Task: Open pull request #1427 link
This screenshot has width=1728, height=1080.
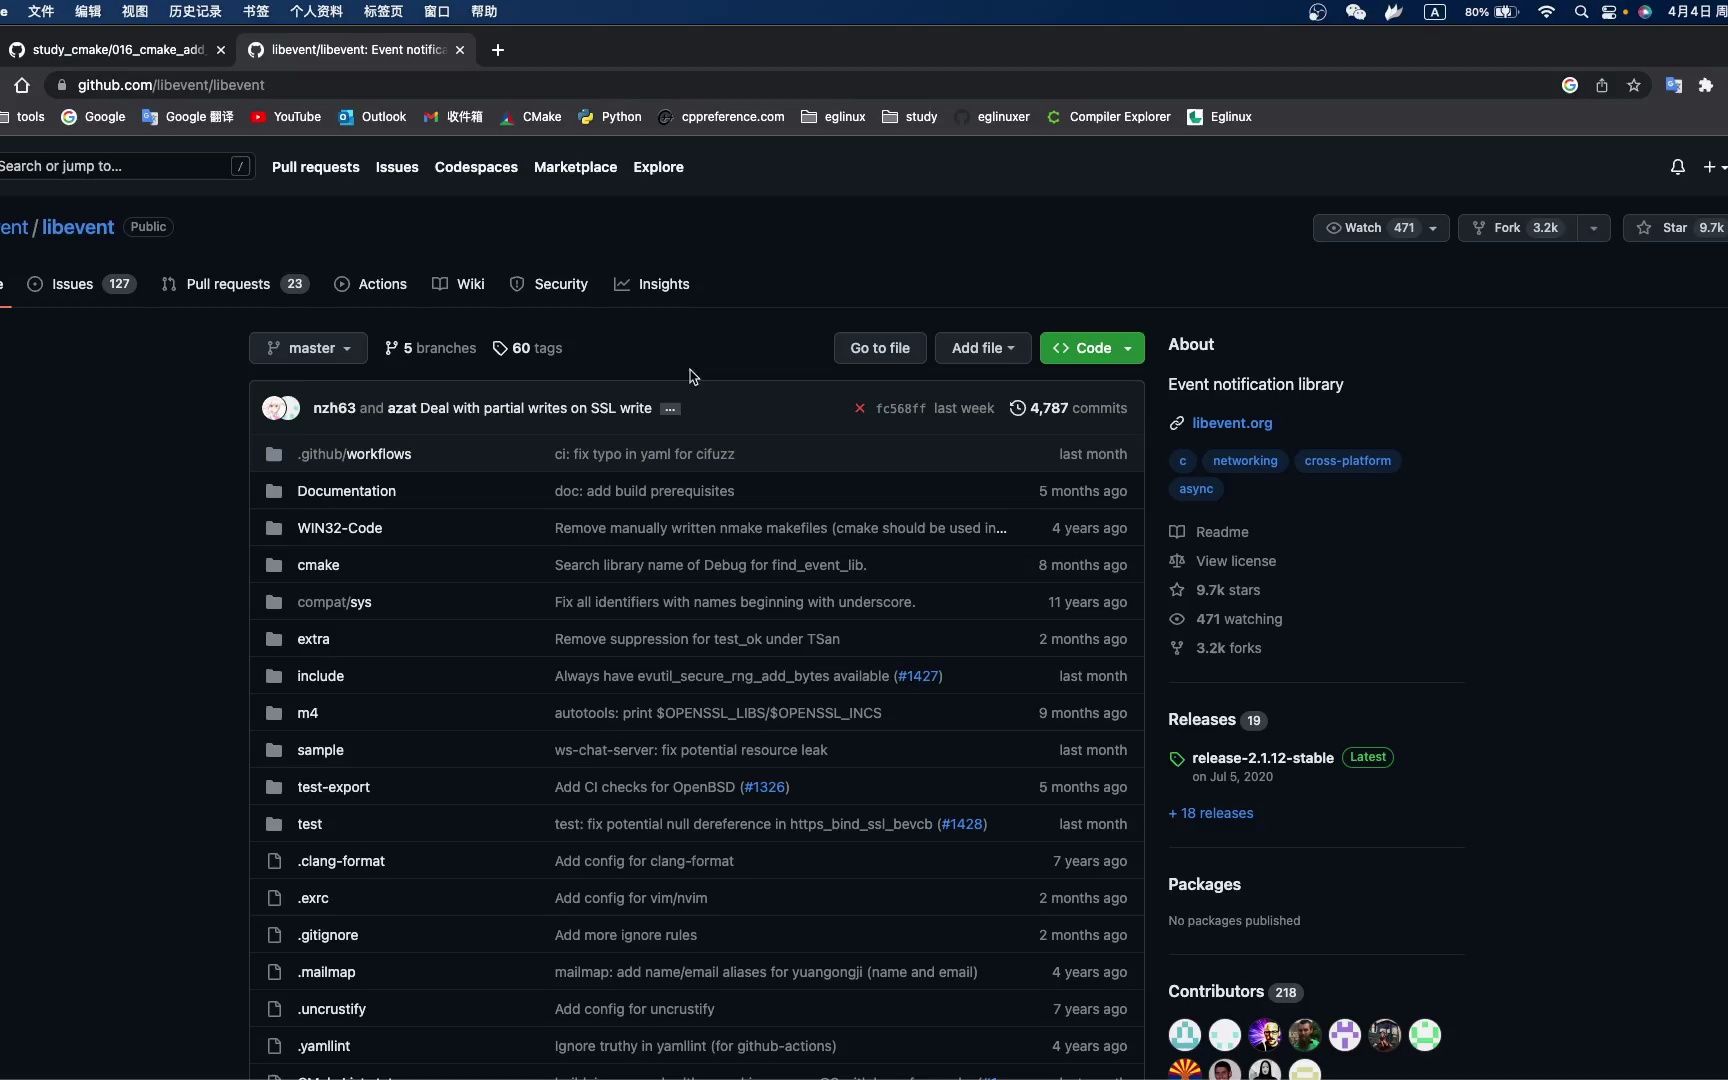Action: tap(918, 676)
